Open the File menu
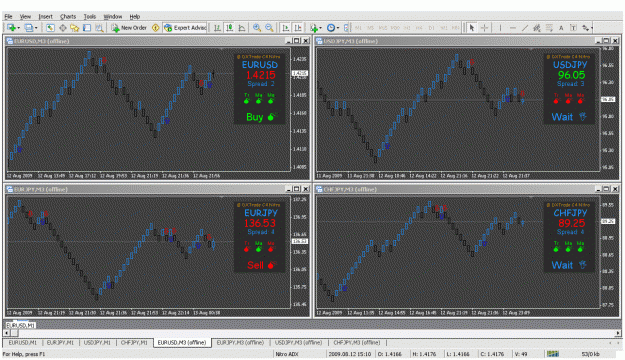This screenshot has height=360, width=625. tap(8, 16)
